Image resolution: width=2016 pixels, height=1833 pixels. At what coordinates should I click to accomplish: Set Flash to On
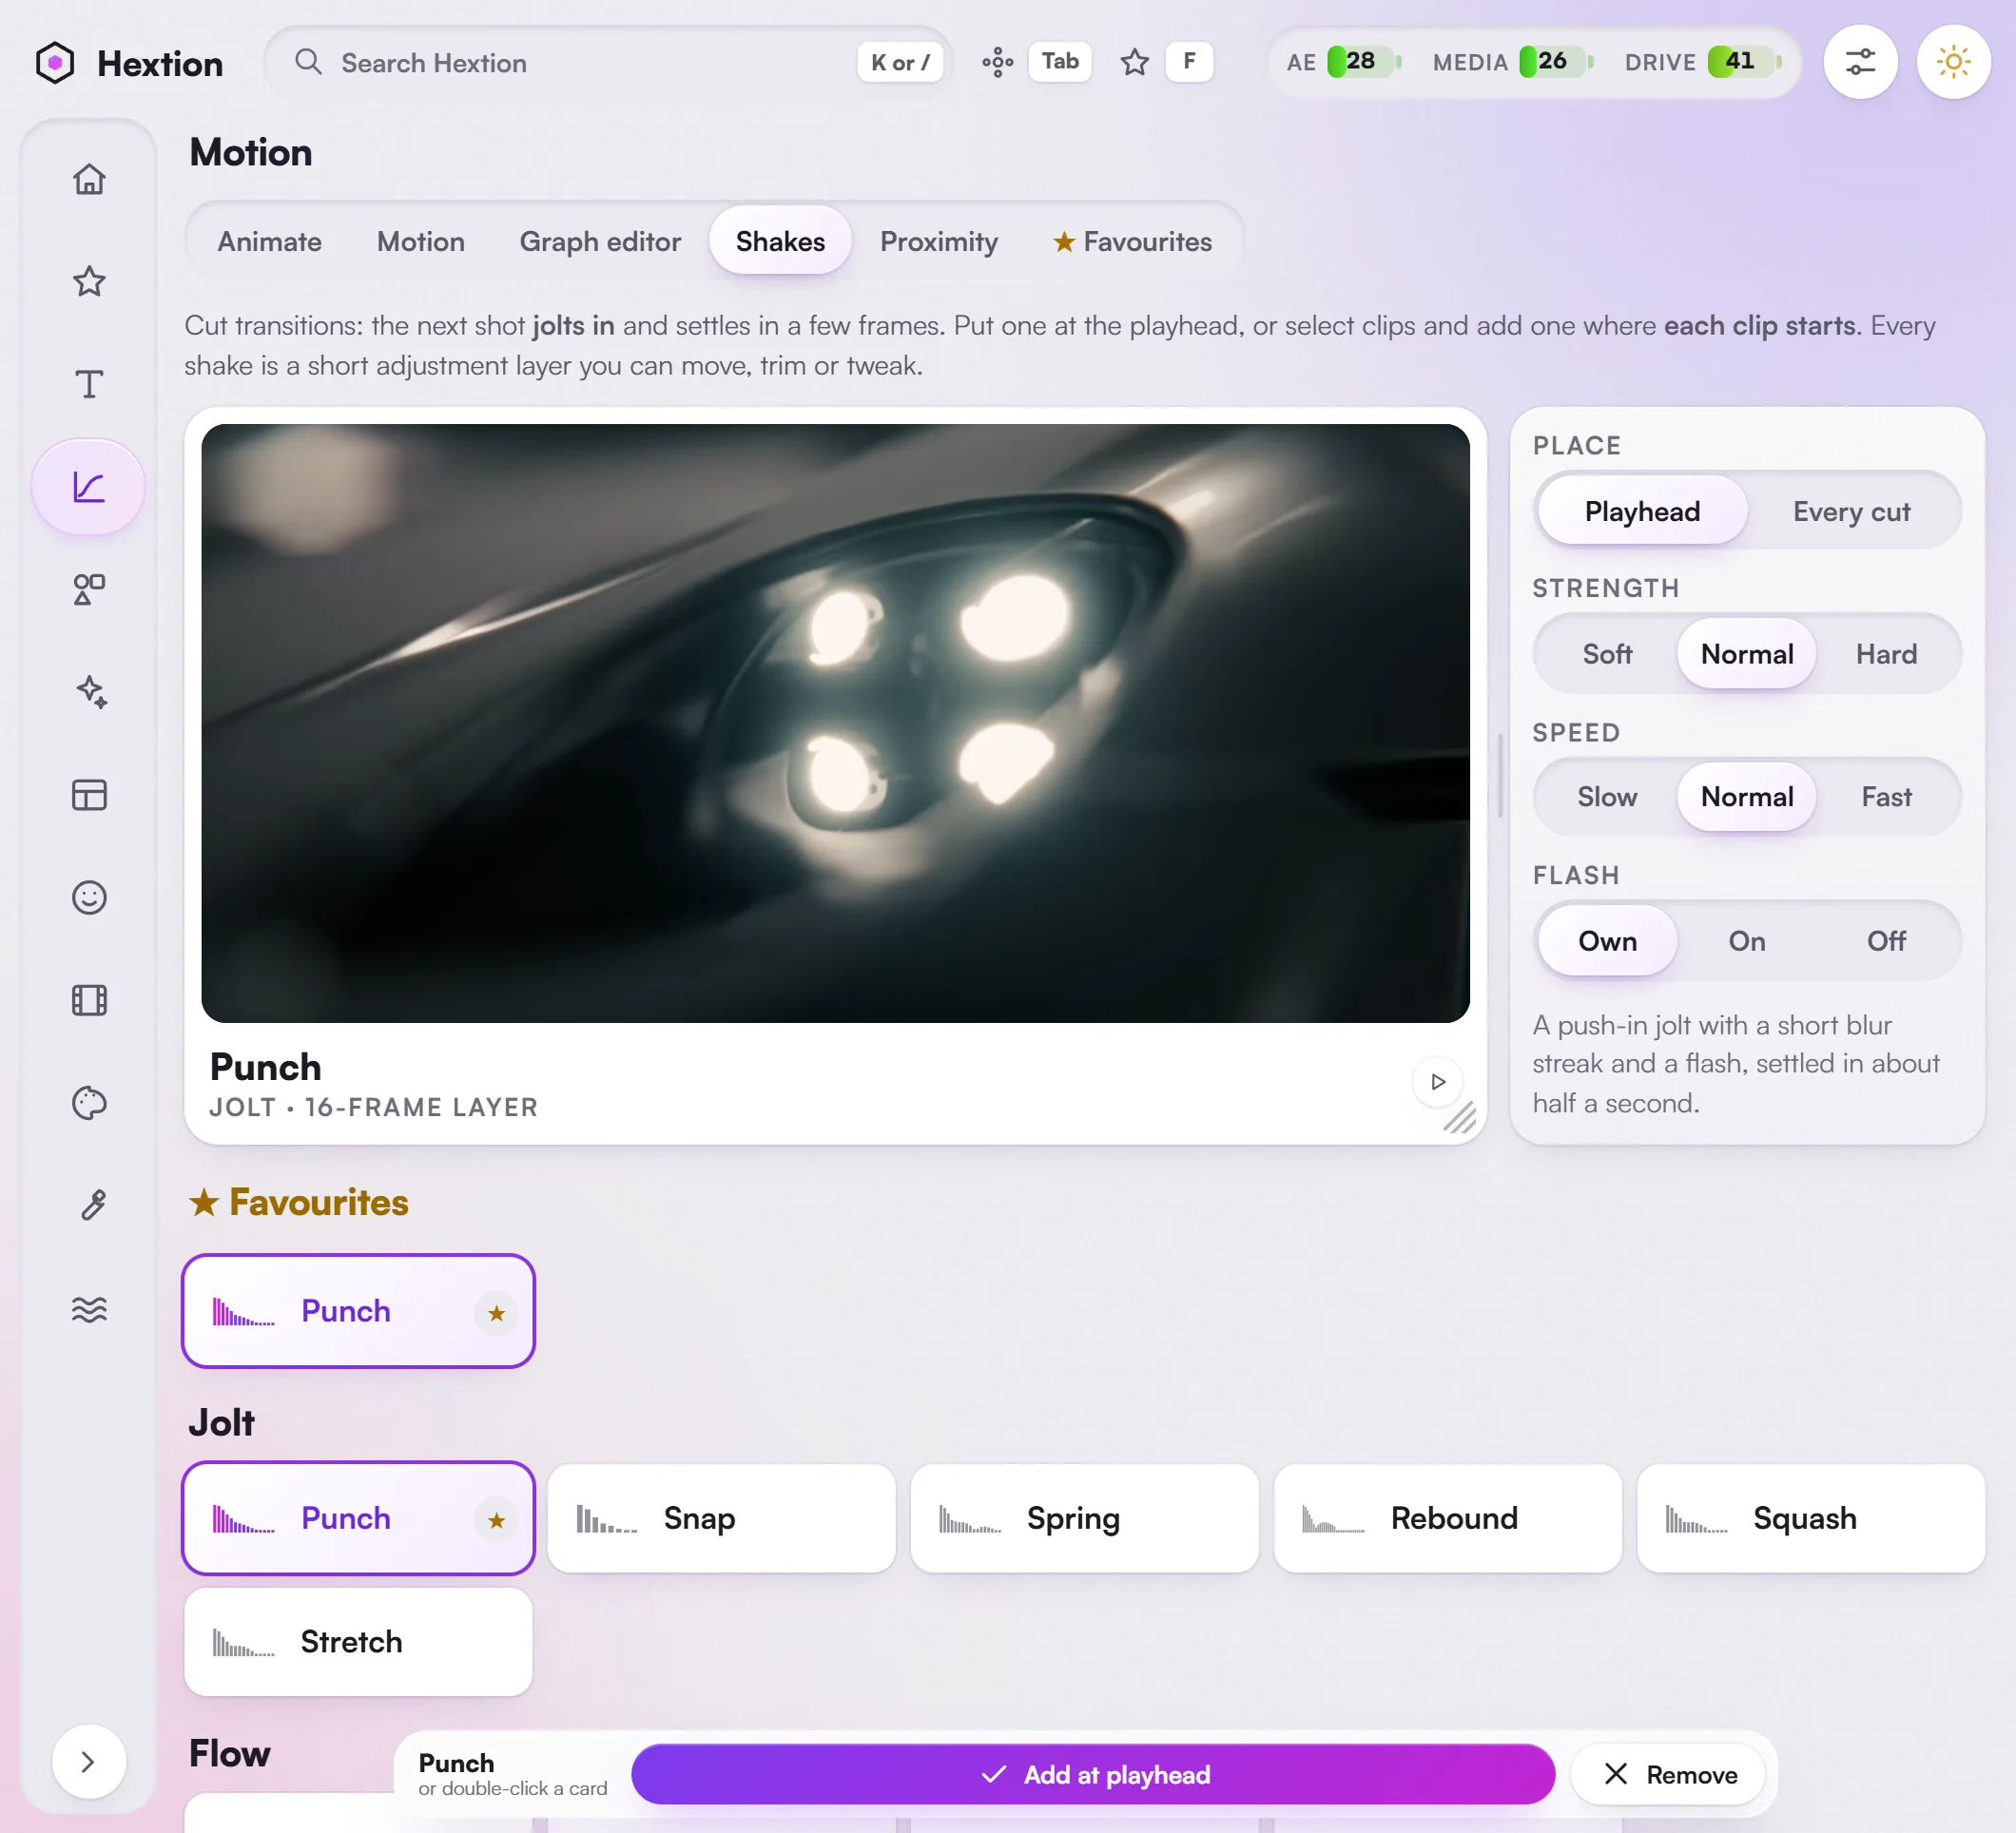tap(1747, 941)
